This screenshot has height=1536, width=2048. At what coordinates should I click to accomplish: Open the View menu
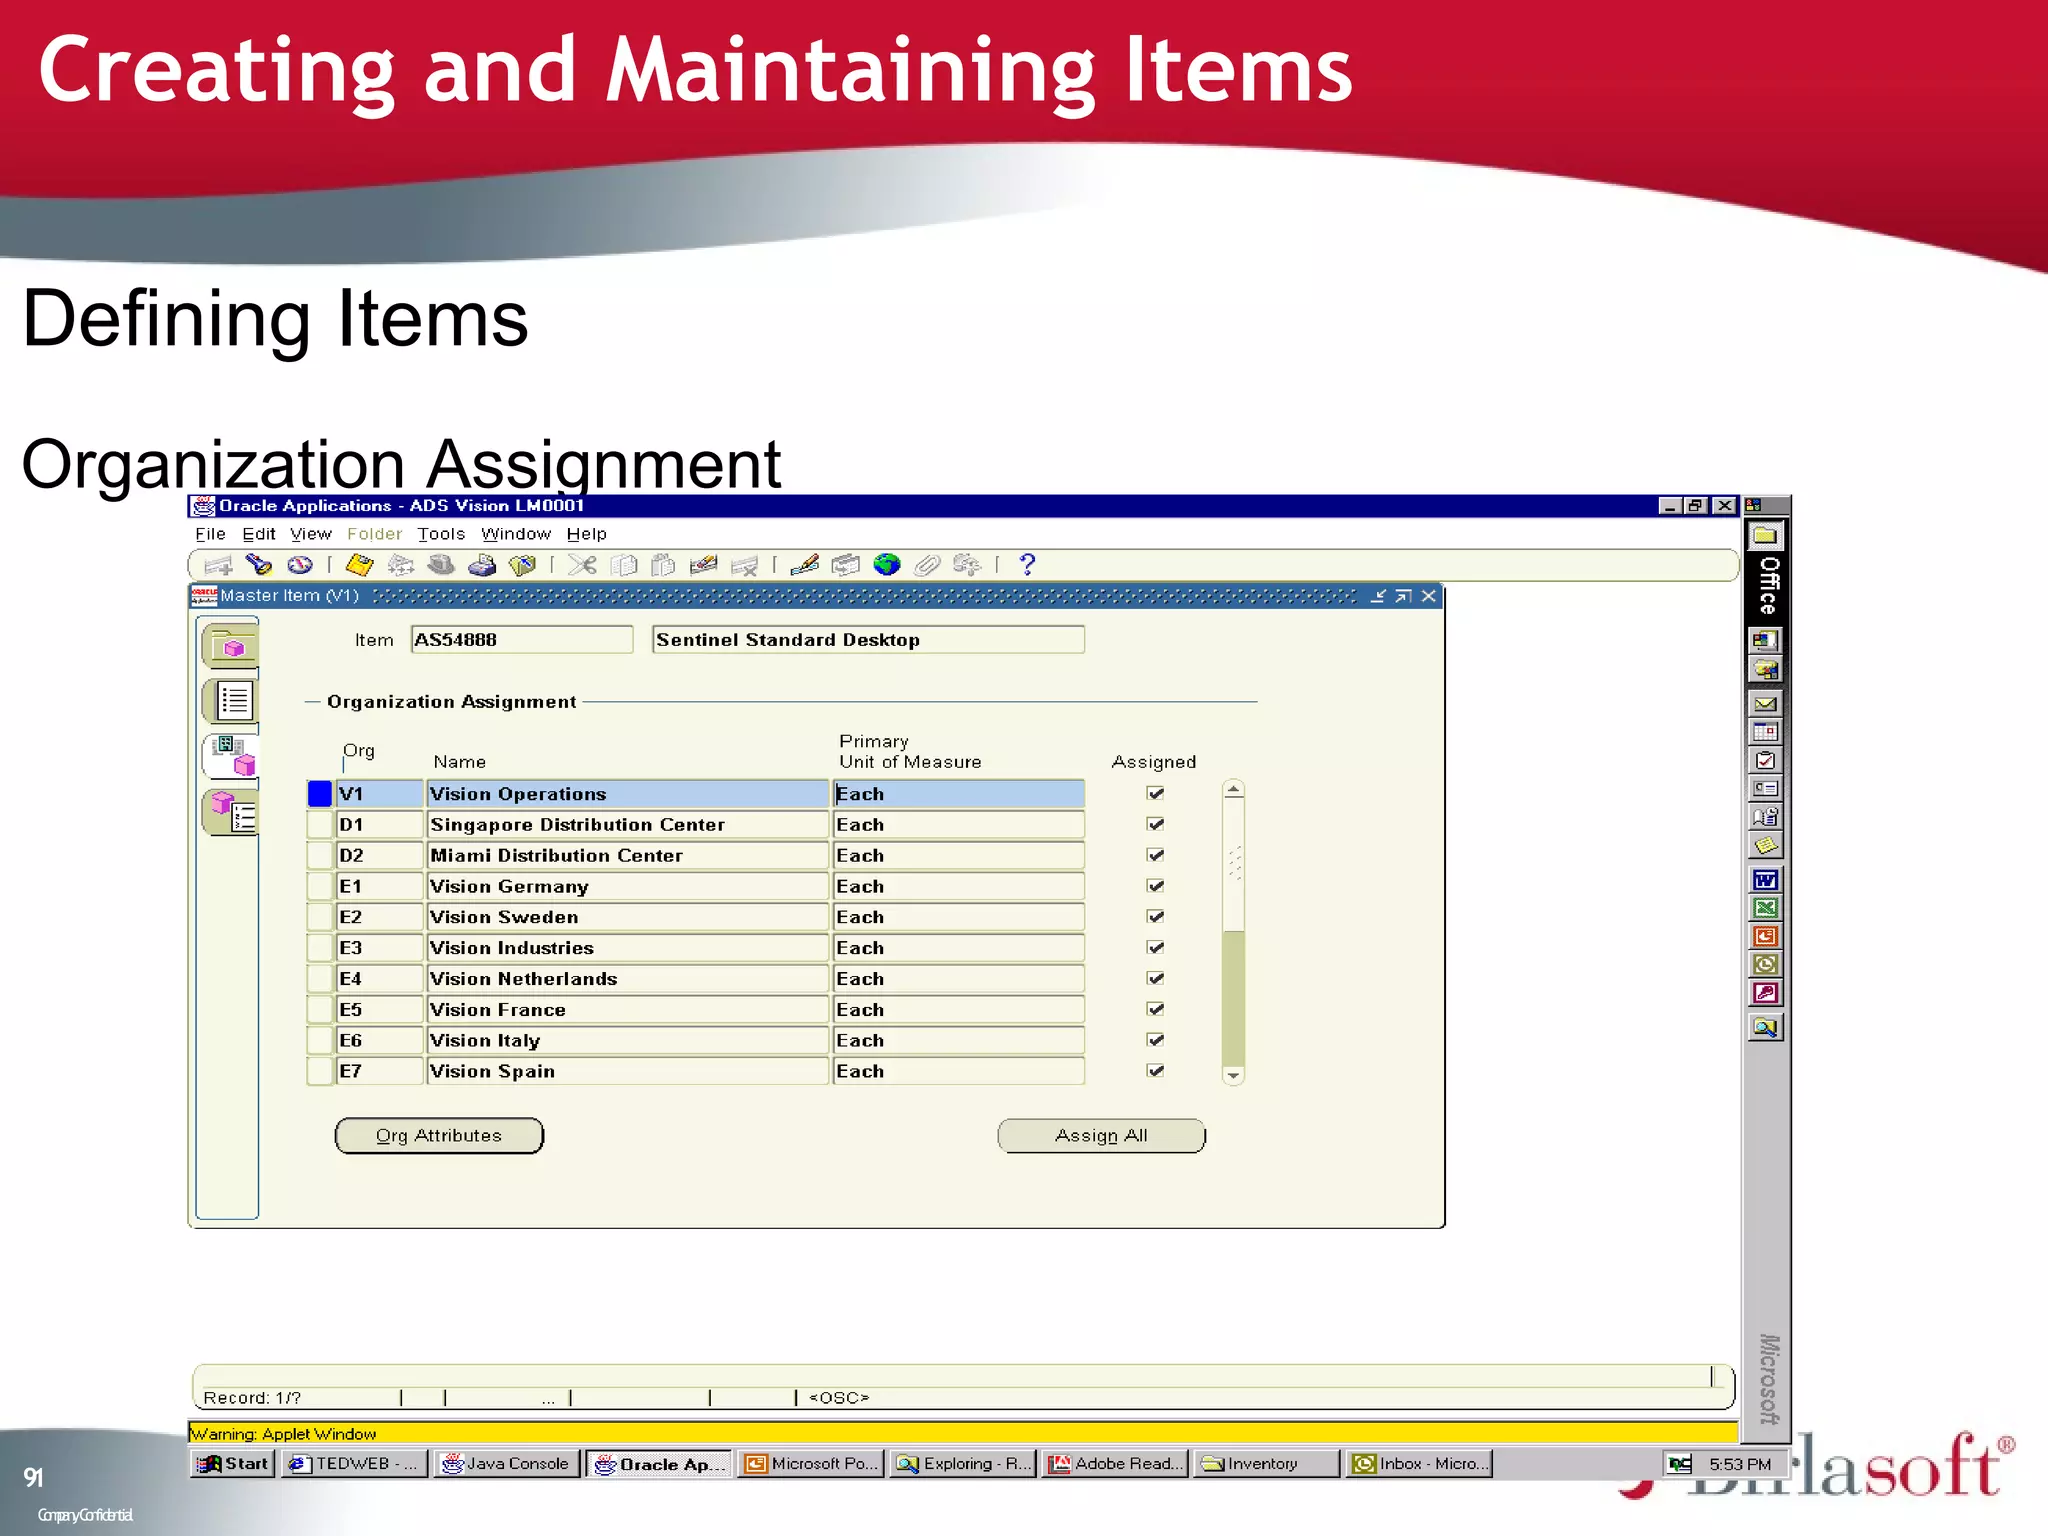tap(310, 534)
